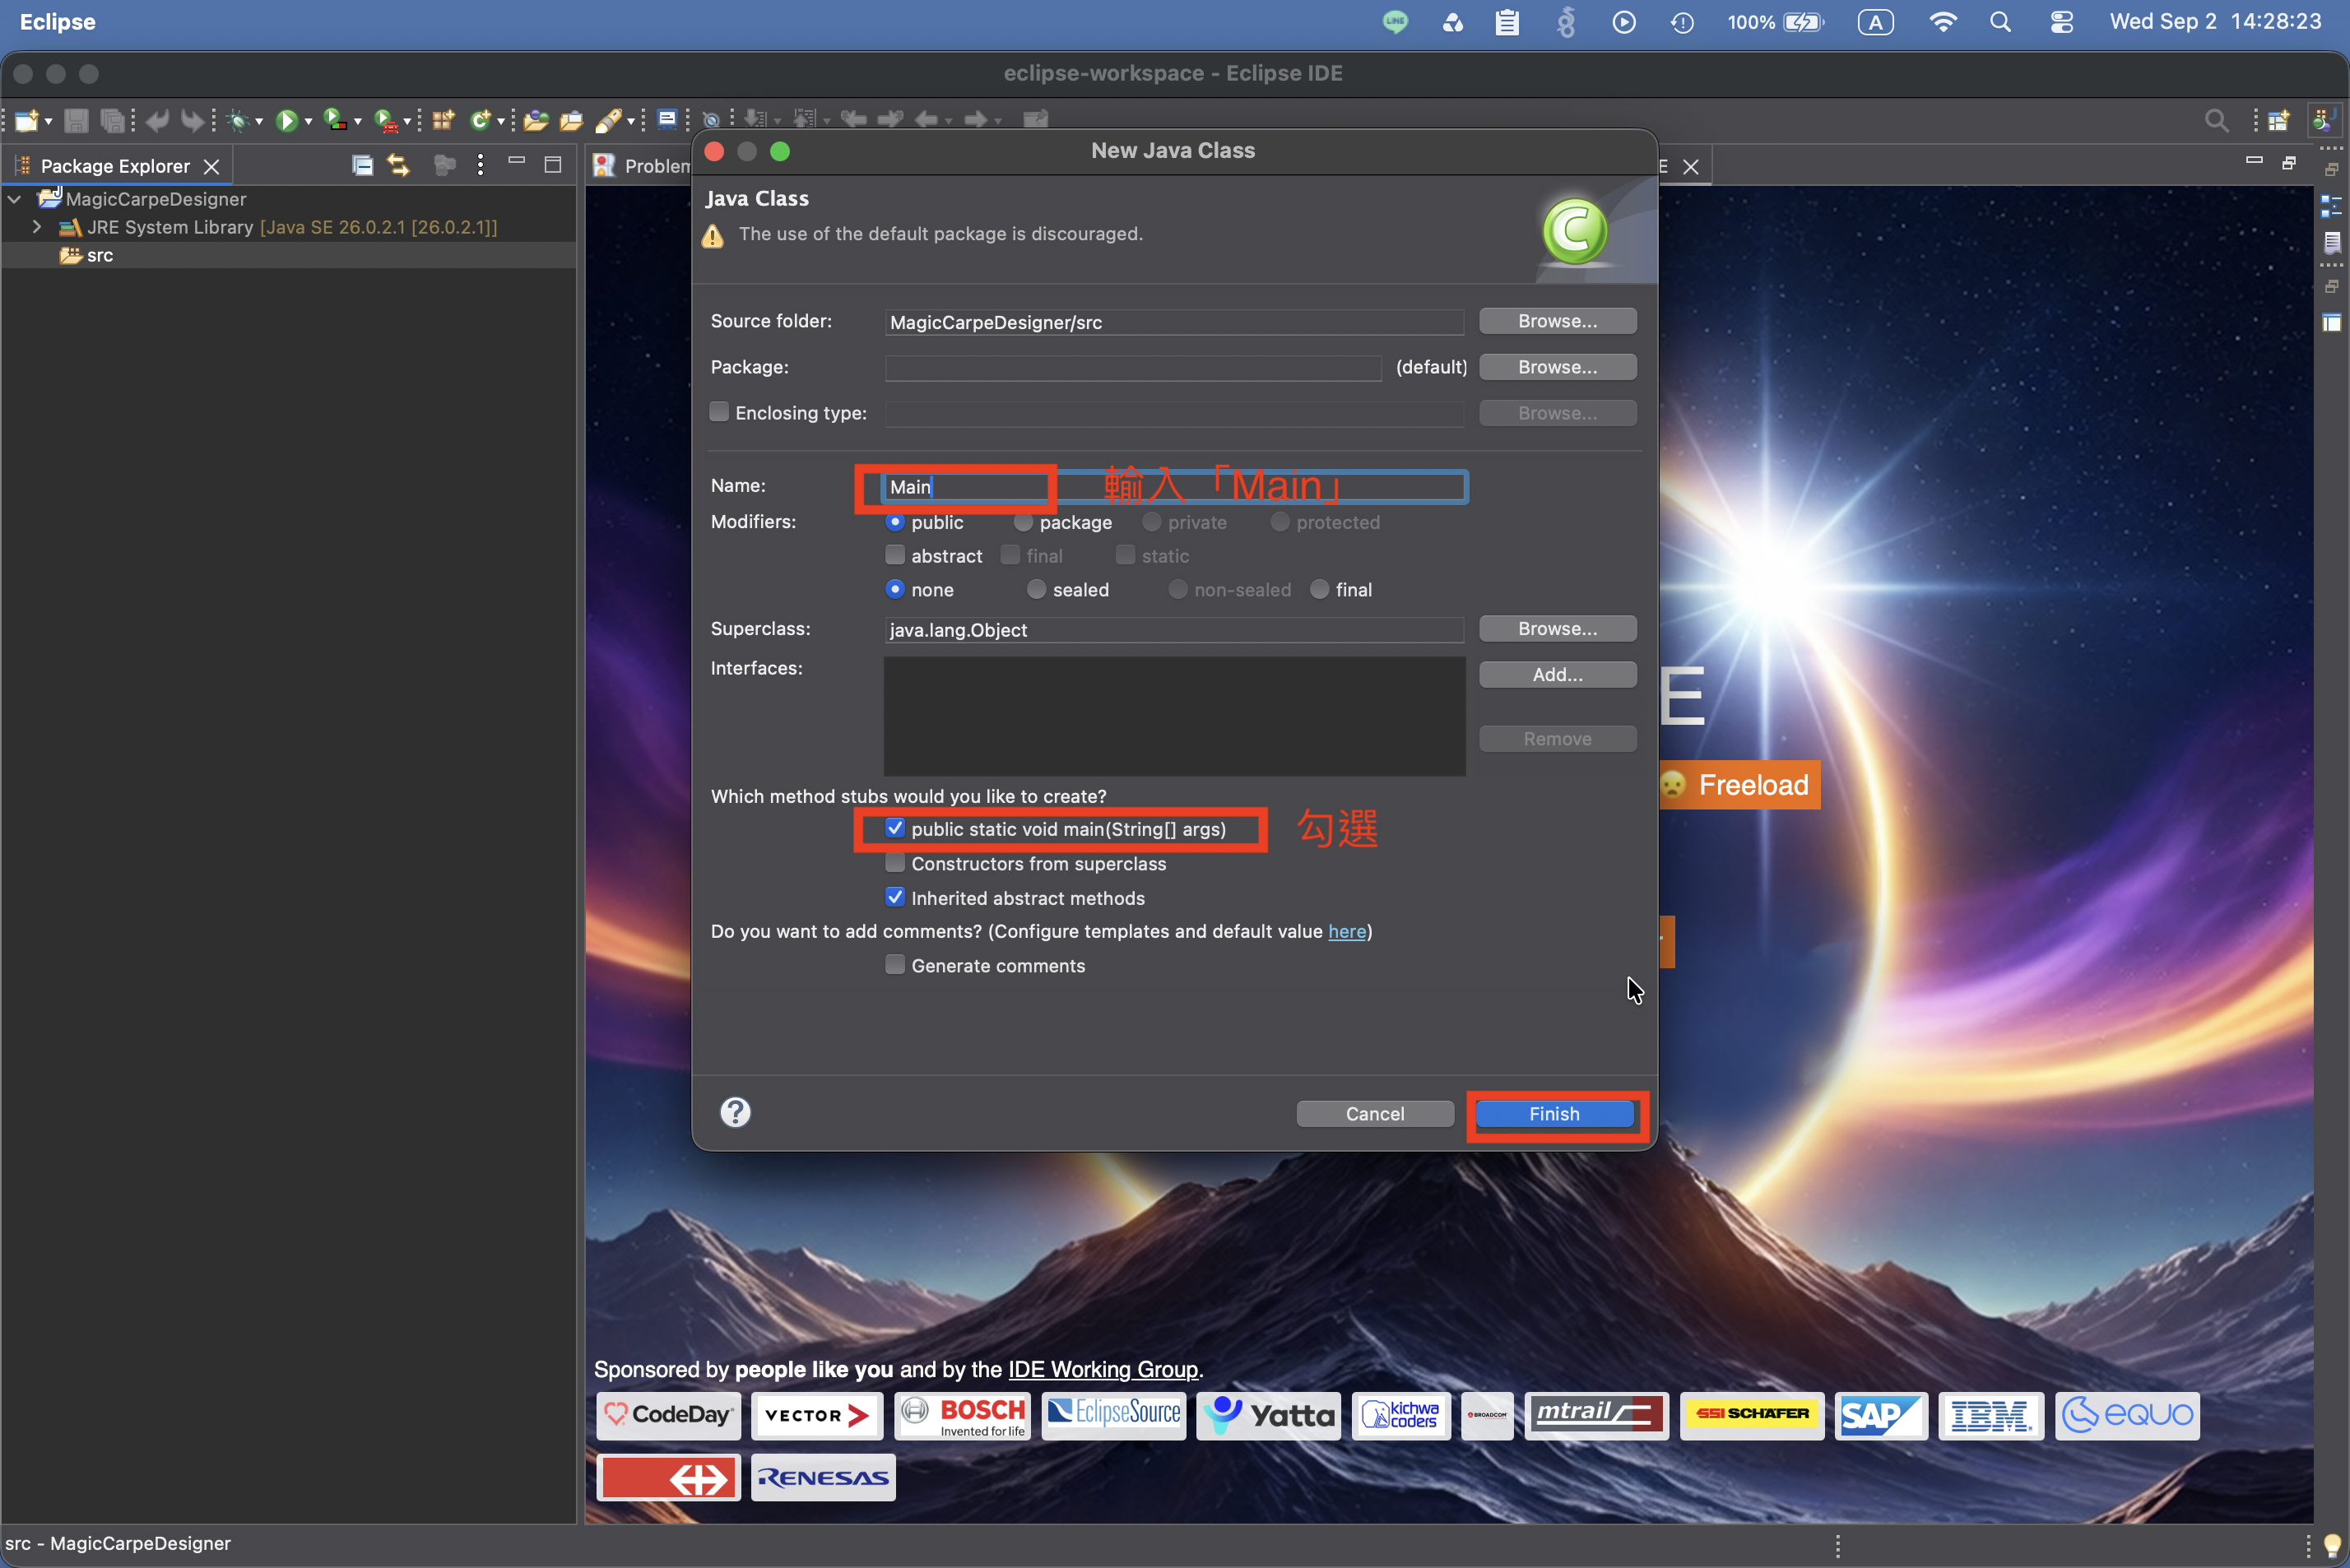Enable the Generate comments checkbox

tap(895, 965)
